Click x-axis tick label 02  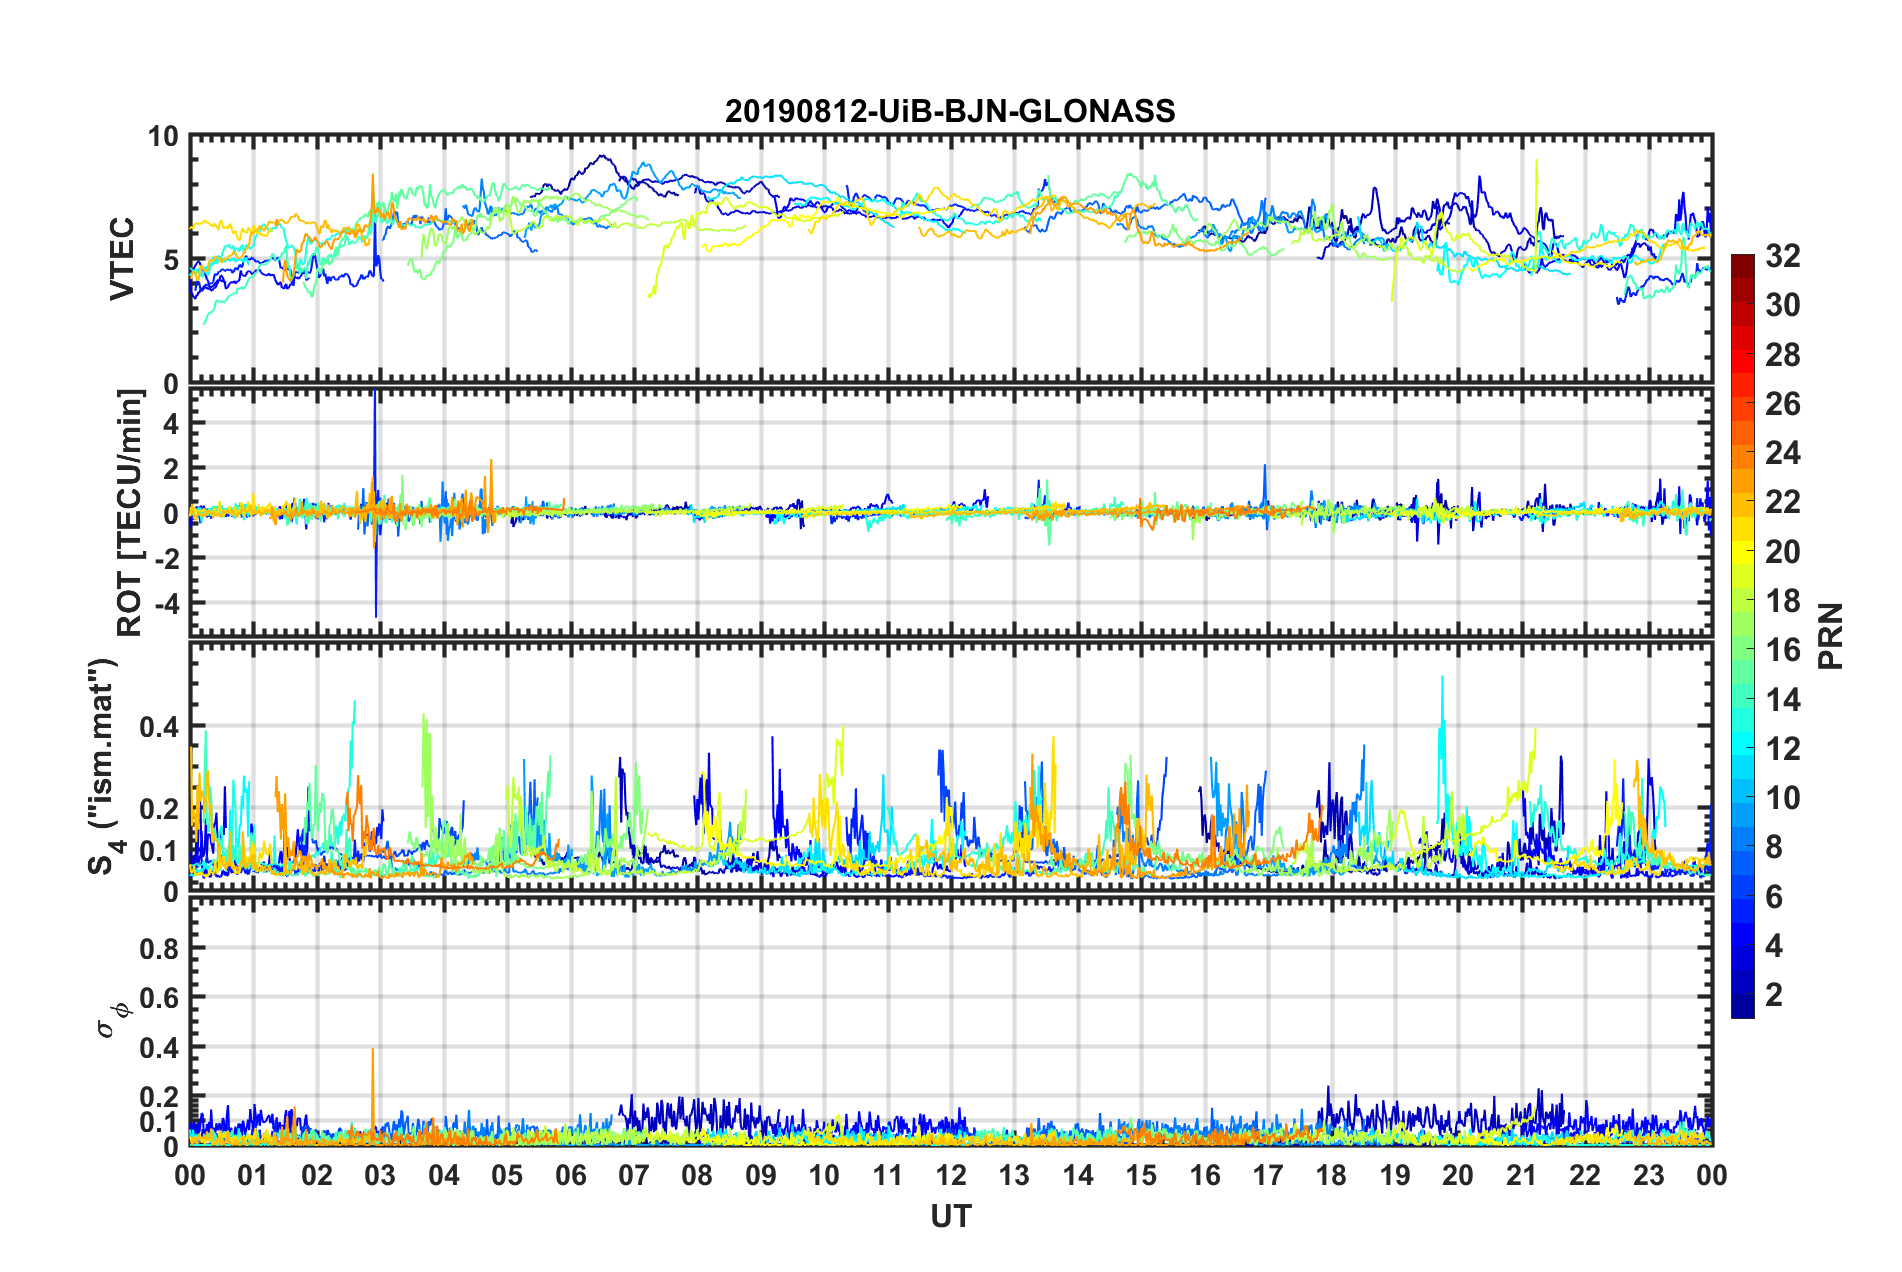pos(317,1175)
